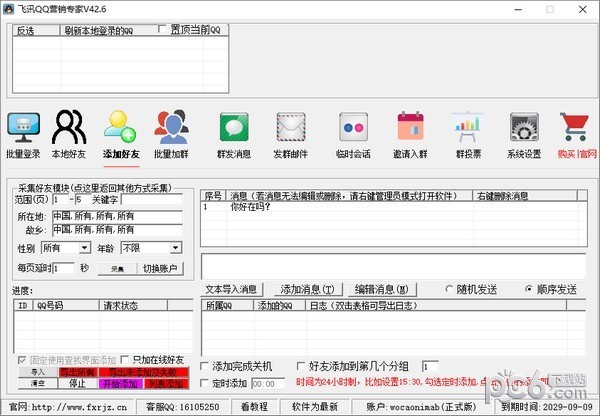Click 采集好友模块 group title link
The width and height of the screenshot is (600, 416).
(x=95, y=188)
